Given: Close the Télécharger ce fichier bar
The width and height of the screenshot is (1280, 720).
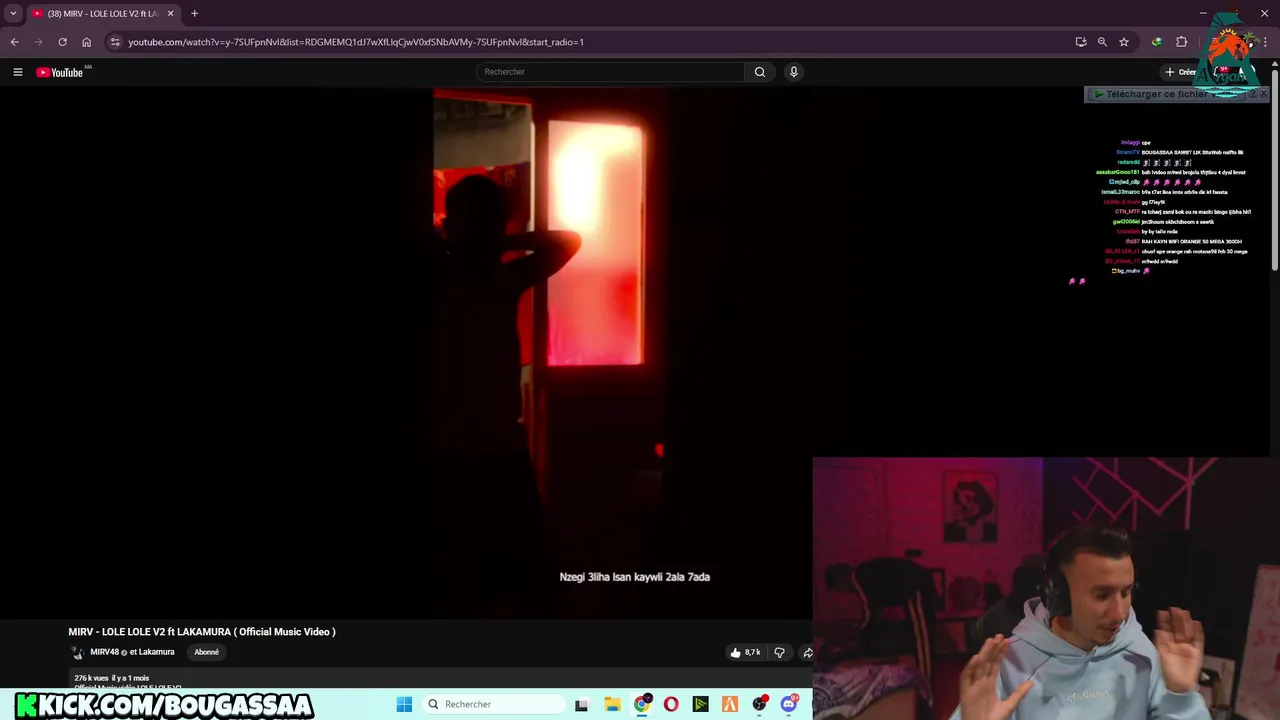Looking at the screenshot, I should (1264, 94).
